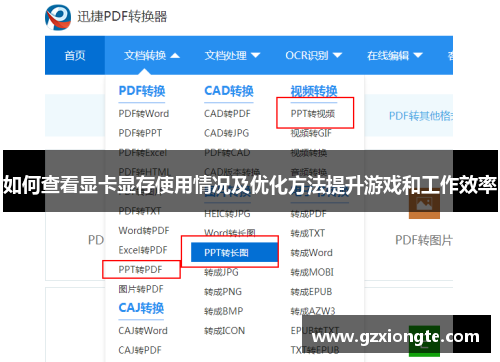The width and height of the screenshot is (500, 362).
Task: Select 转成BMP entry
Action: [223, 311]
